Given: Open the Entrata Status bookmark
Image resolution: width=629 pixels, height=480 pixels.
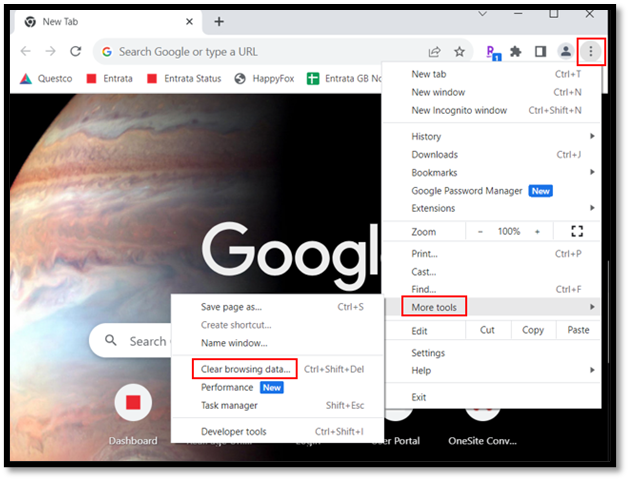Looking at the screenshot, I should tap(184, 79).
